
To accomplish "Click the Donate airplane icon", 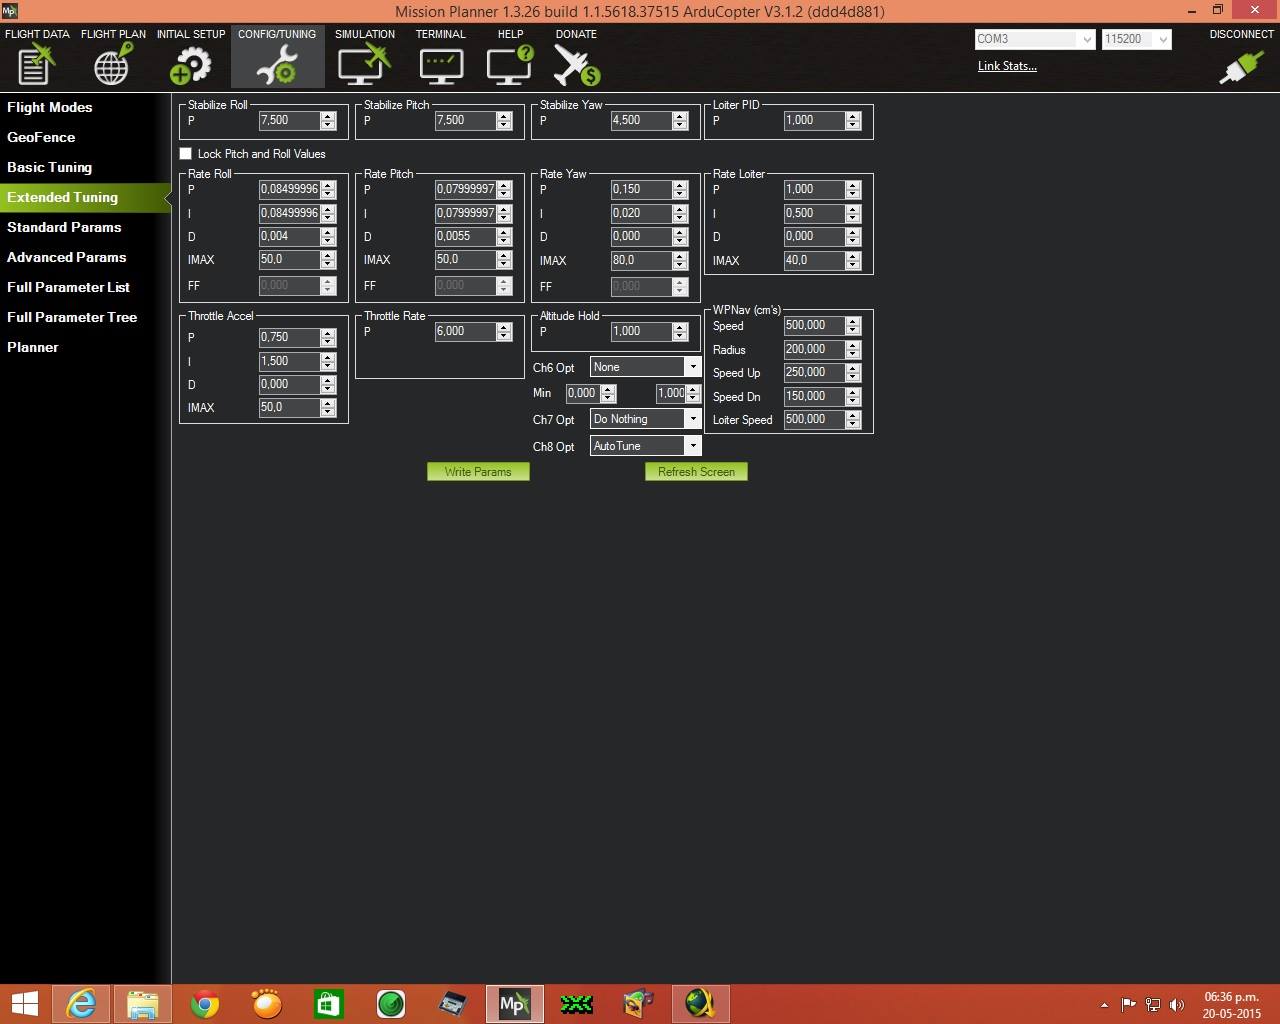I will tap(576, 64).
